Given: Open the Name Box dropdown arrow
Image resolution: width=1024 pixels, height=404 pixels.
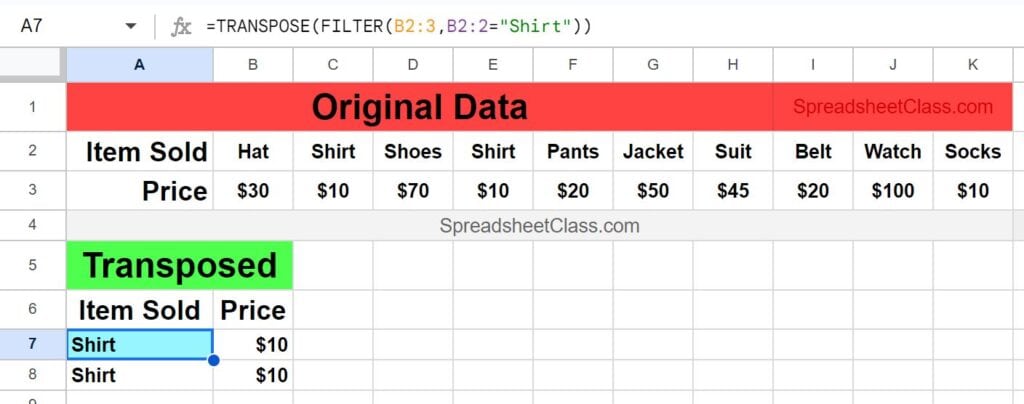Looking at the screenshot, I should [x=131, y=27].
